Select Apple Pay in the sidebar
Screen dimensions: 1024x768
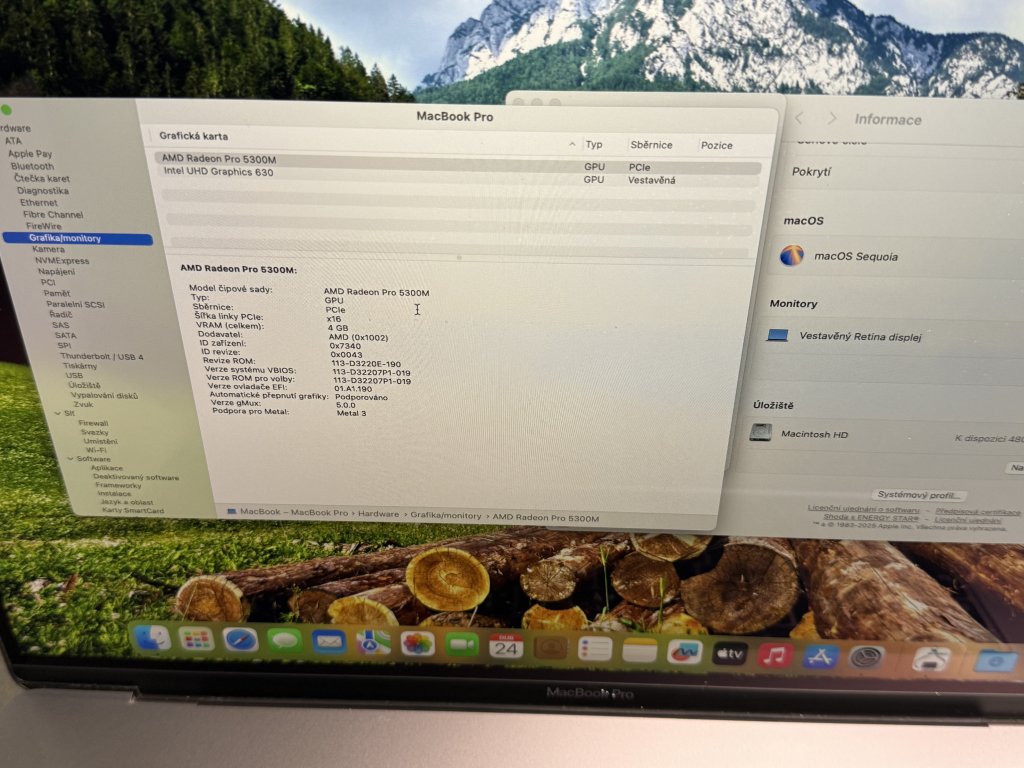[30, 153]
